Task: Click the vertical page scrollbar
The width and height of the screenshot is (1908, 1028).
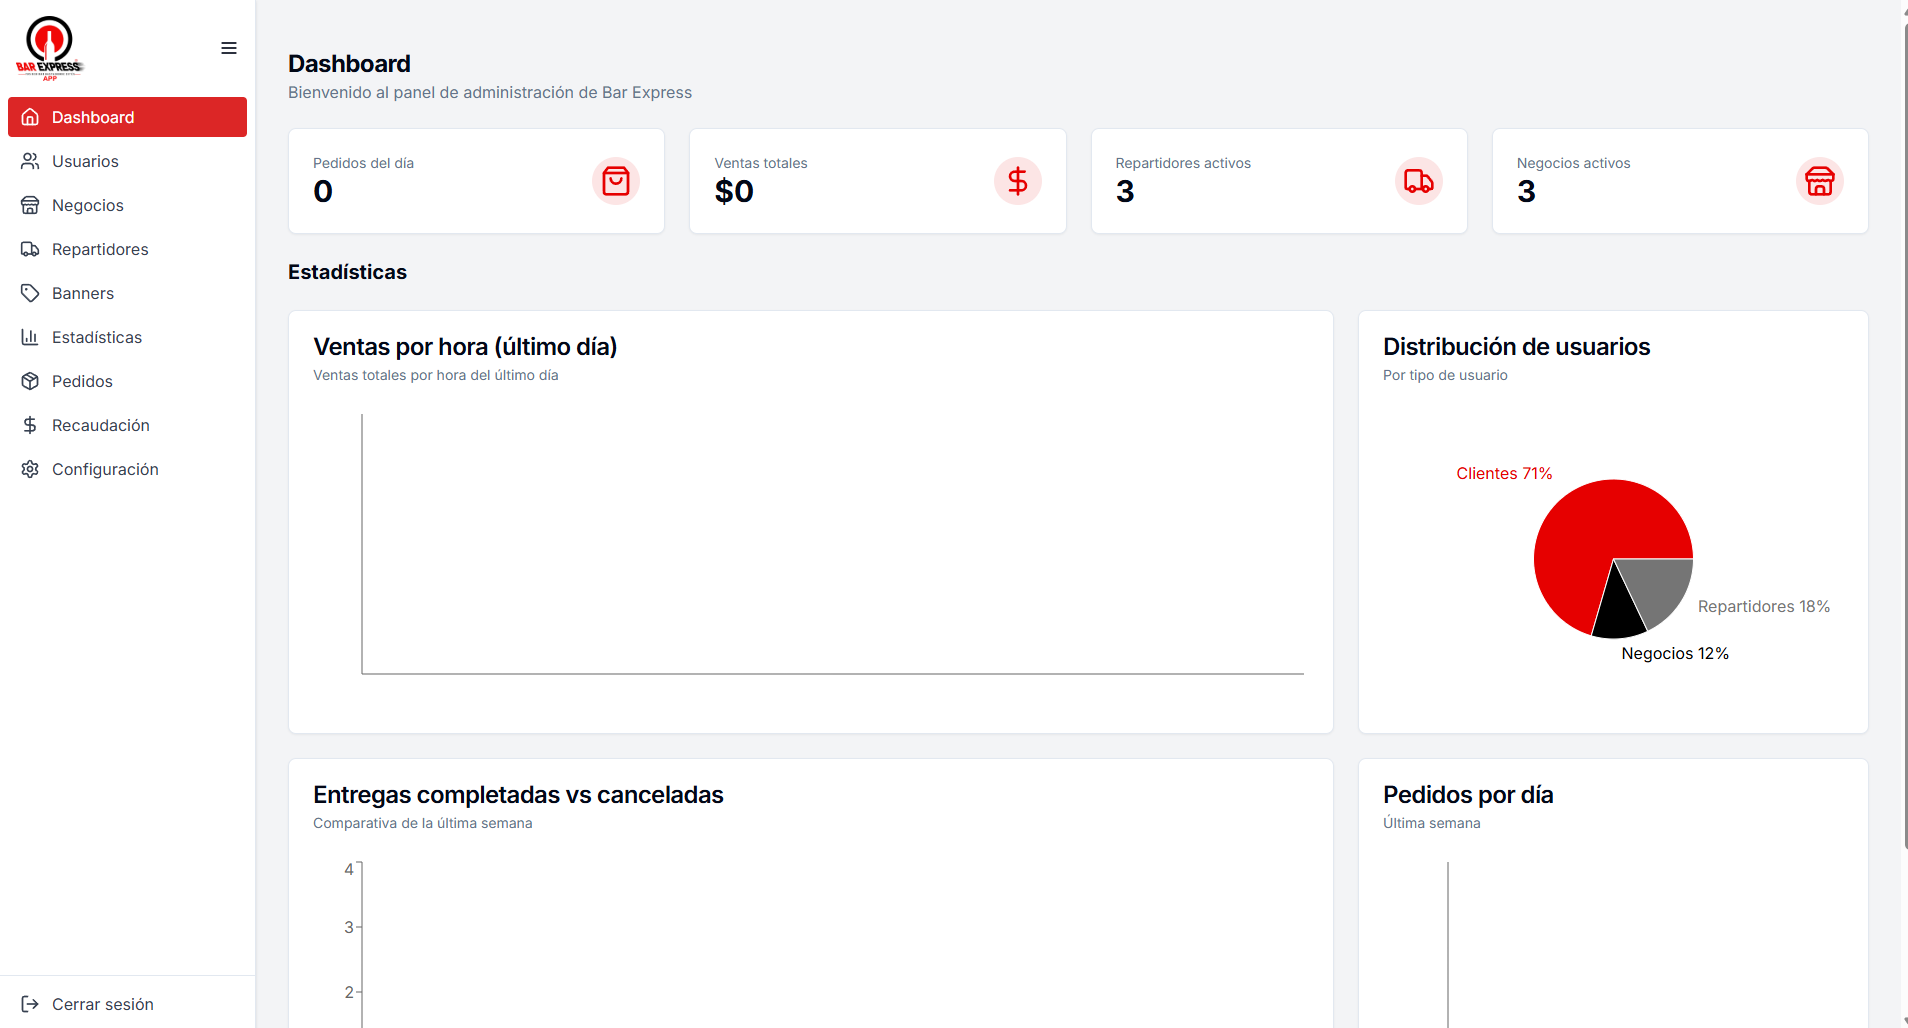Action: point(1904,430)
